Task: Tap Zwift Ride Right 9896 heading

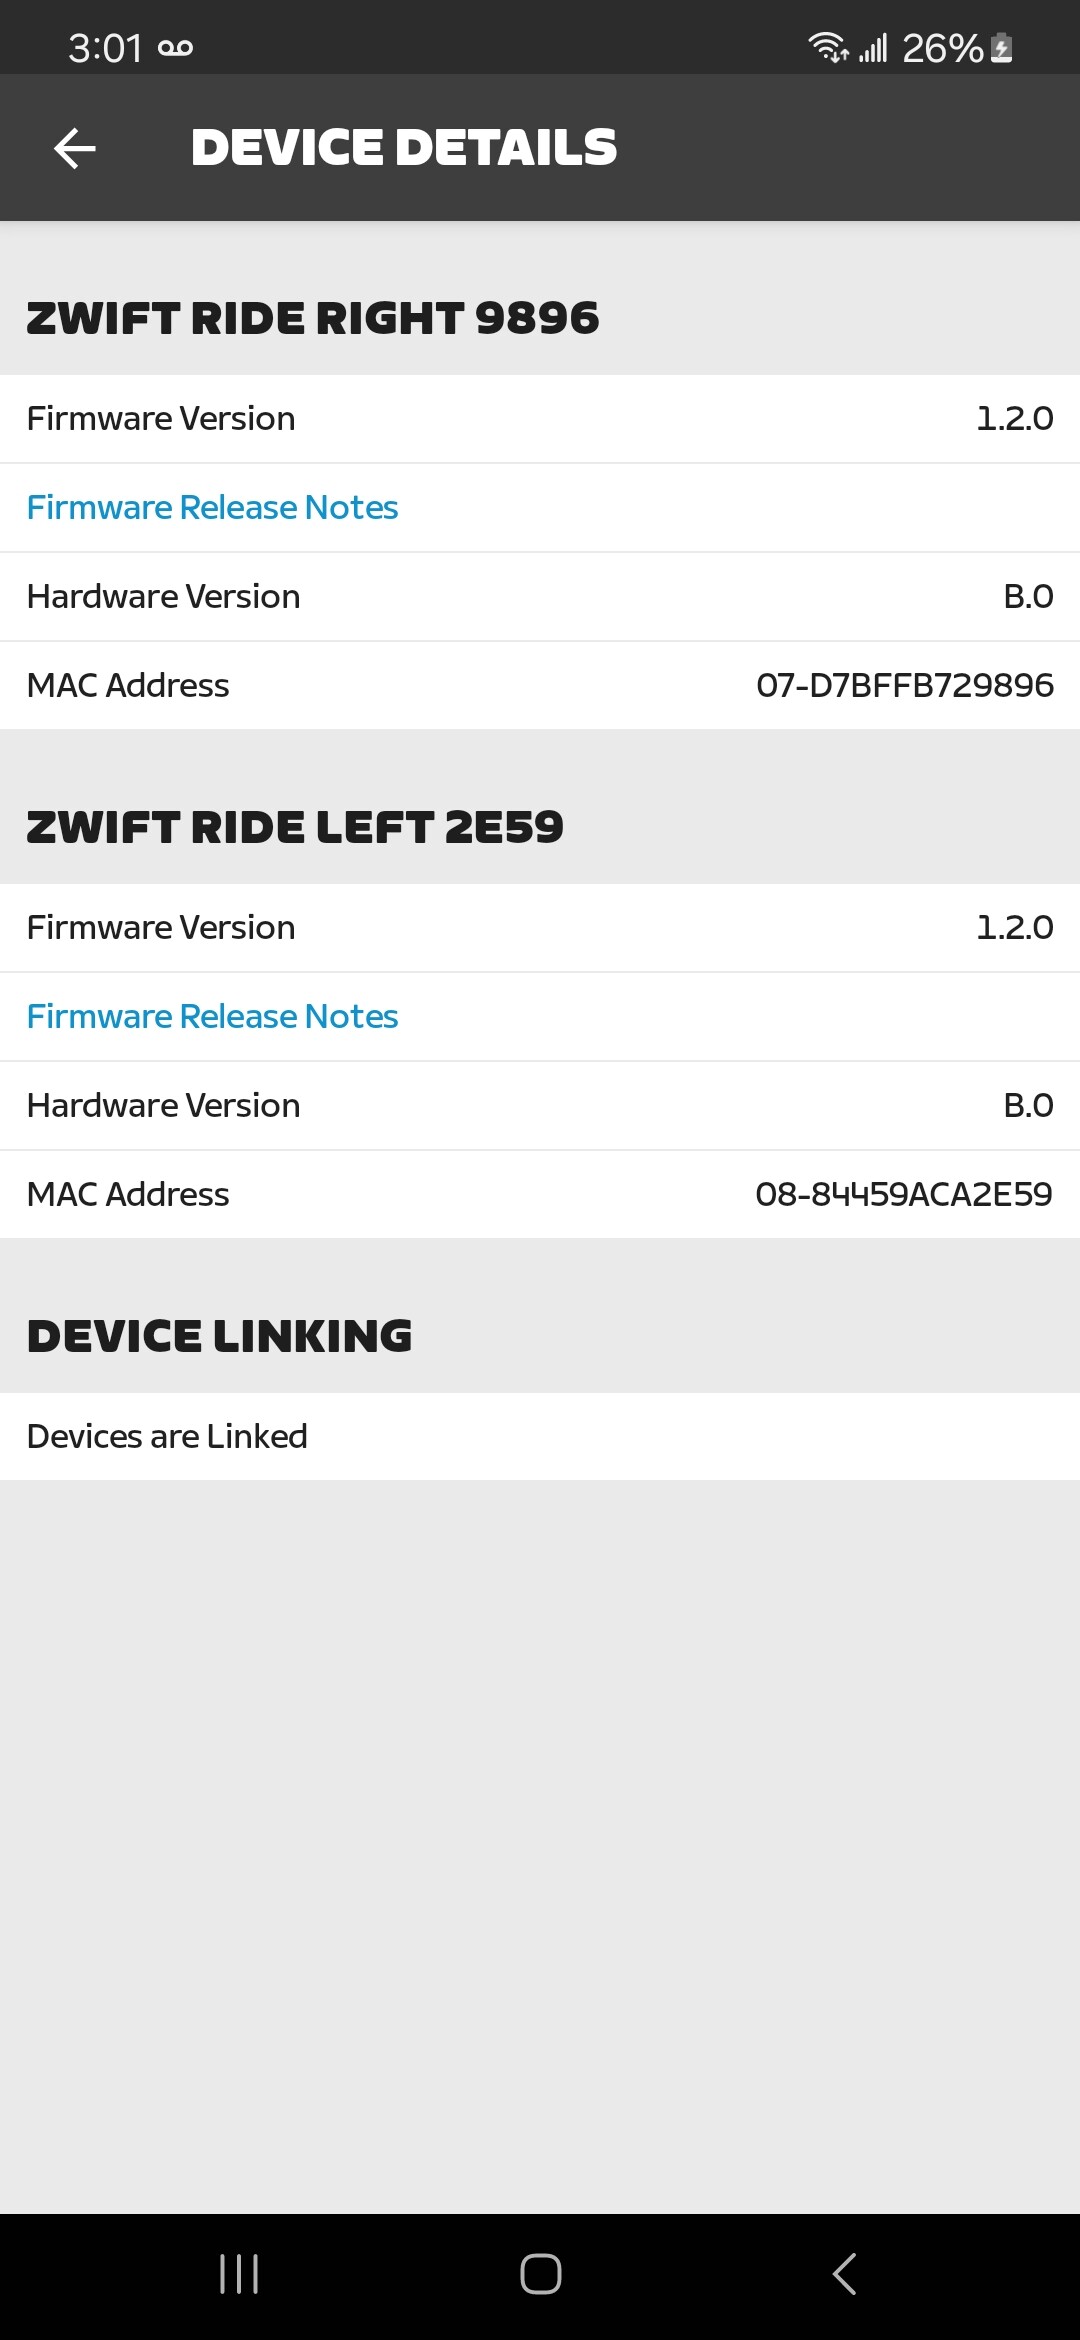Action: (313, 318)
